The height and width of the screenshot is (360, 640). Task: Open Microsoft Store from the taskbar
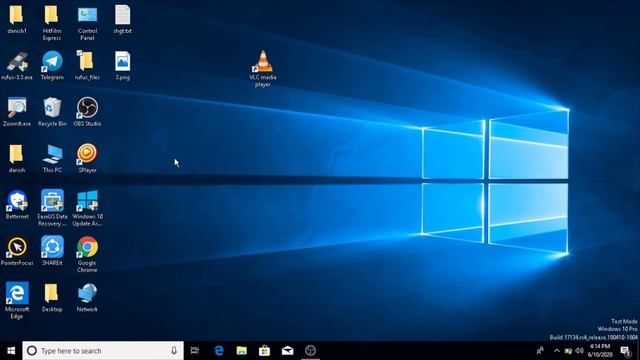click(x=264, y=351)
